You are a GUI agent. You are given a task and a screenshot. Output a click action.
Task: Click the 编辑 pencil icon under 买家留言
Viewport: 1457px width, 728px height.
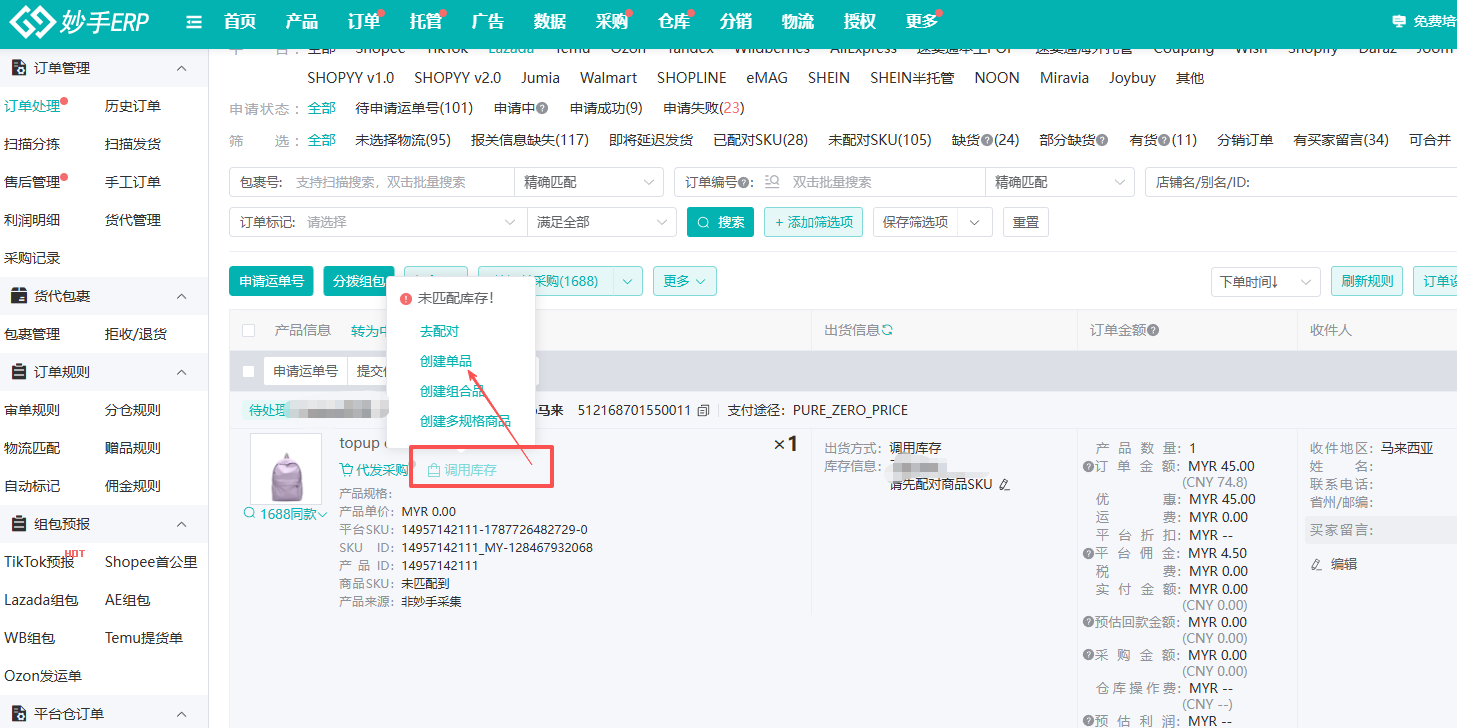pyautogui.click(x=1316, y=564)
